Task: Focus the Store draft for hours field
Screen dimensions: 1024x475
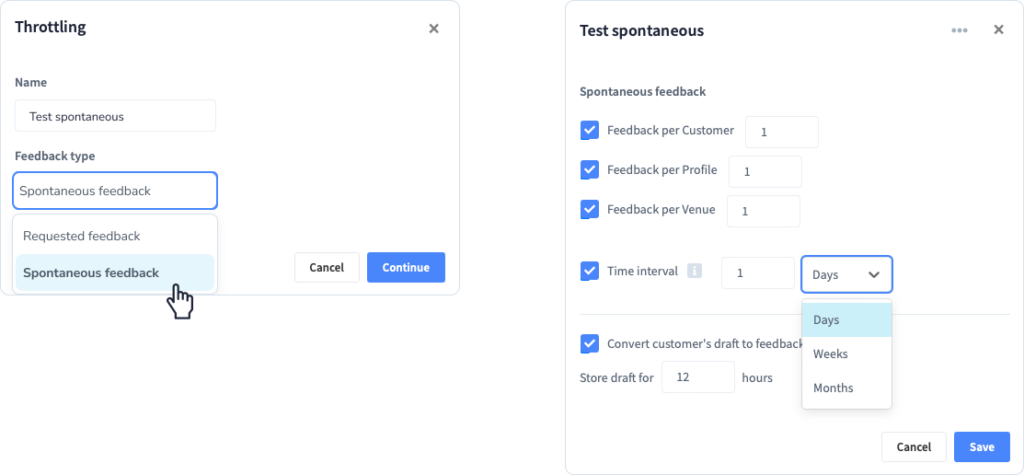Action: [697, 378]
